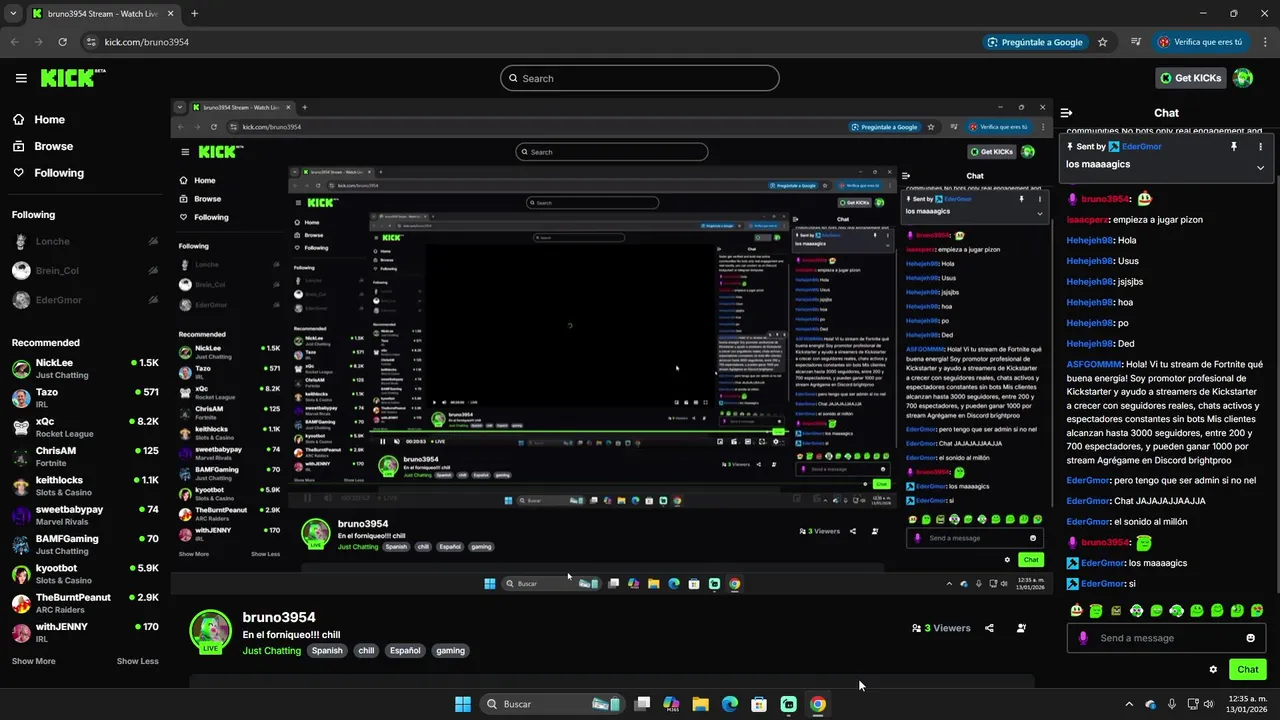Focus the Kick Search field
The image size is (1280, 720).
pyautogui.click(x=640, y=78)
